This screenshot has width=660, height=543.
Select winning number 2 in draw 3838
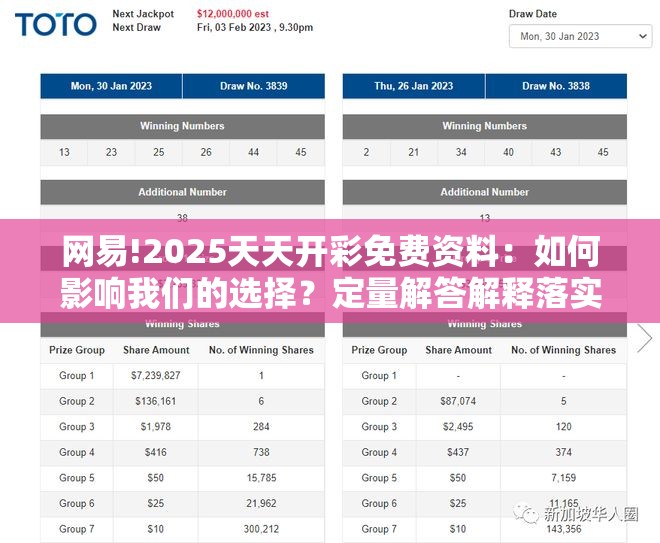[366, 152]
